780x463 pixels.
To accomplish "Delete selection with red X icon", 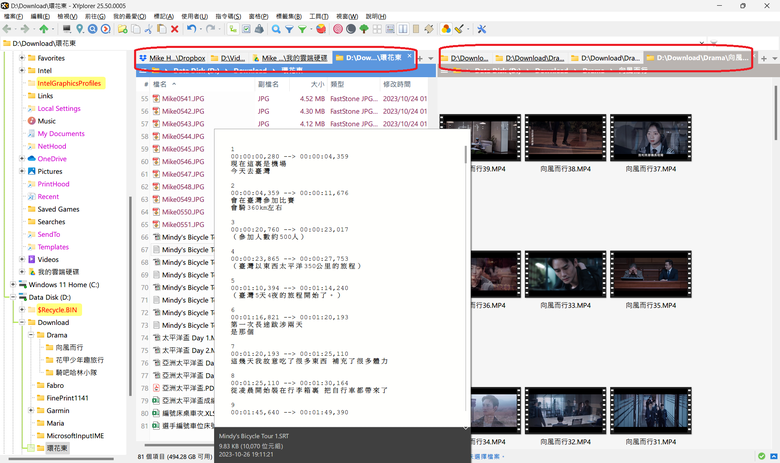I will (175, 29).
